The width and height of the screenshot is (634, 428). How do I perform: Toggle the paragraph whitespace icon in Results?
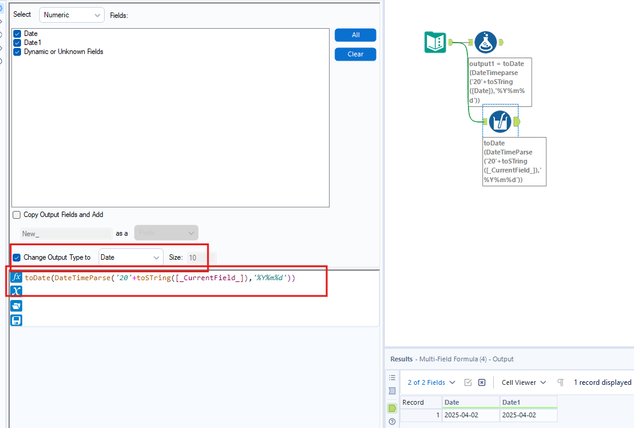[x=560, y=382]
